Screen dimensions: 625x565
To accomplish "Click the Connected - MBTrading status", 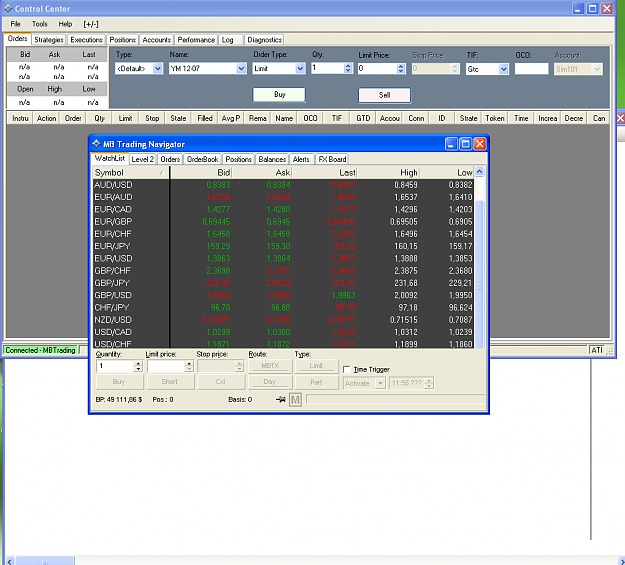I will (40, 350).
